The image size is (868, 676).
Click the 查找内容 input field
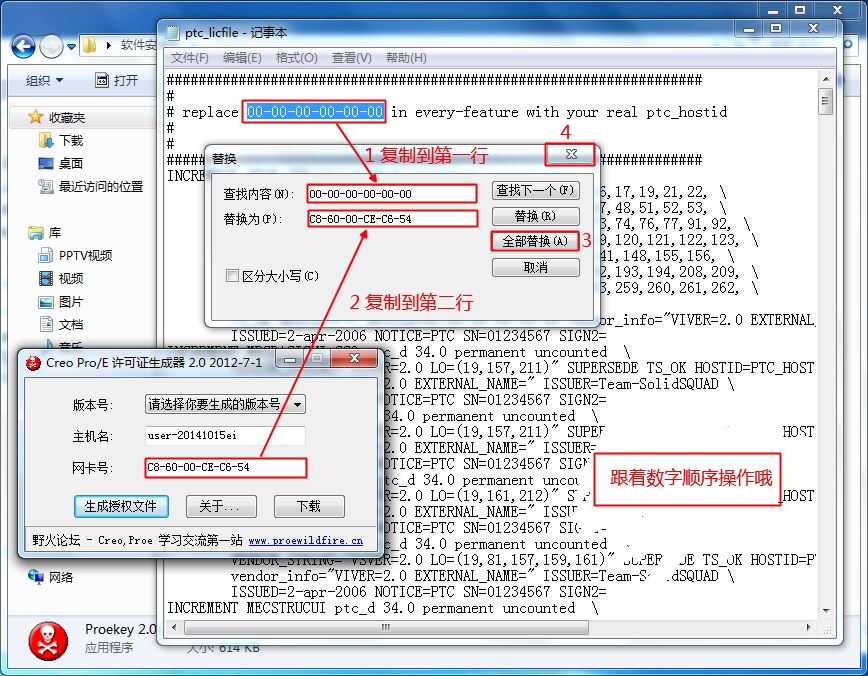click(391, 194)
